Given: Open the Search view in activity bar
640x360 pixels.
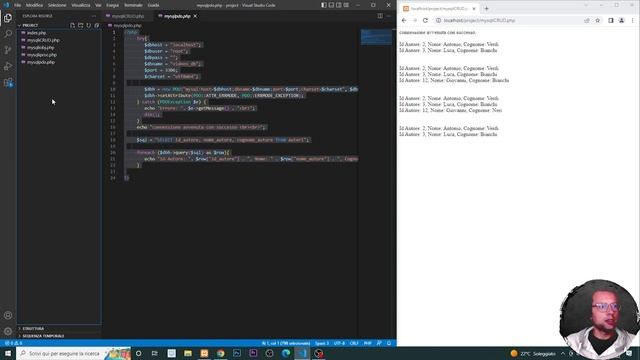Looking at the screenshot, I should click(x=8, y=33).
